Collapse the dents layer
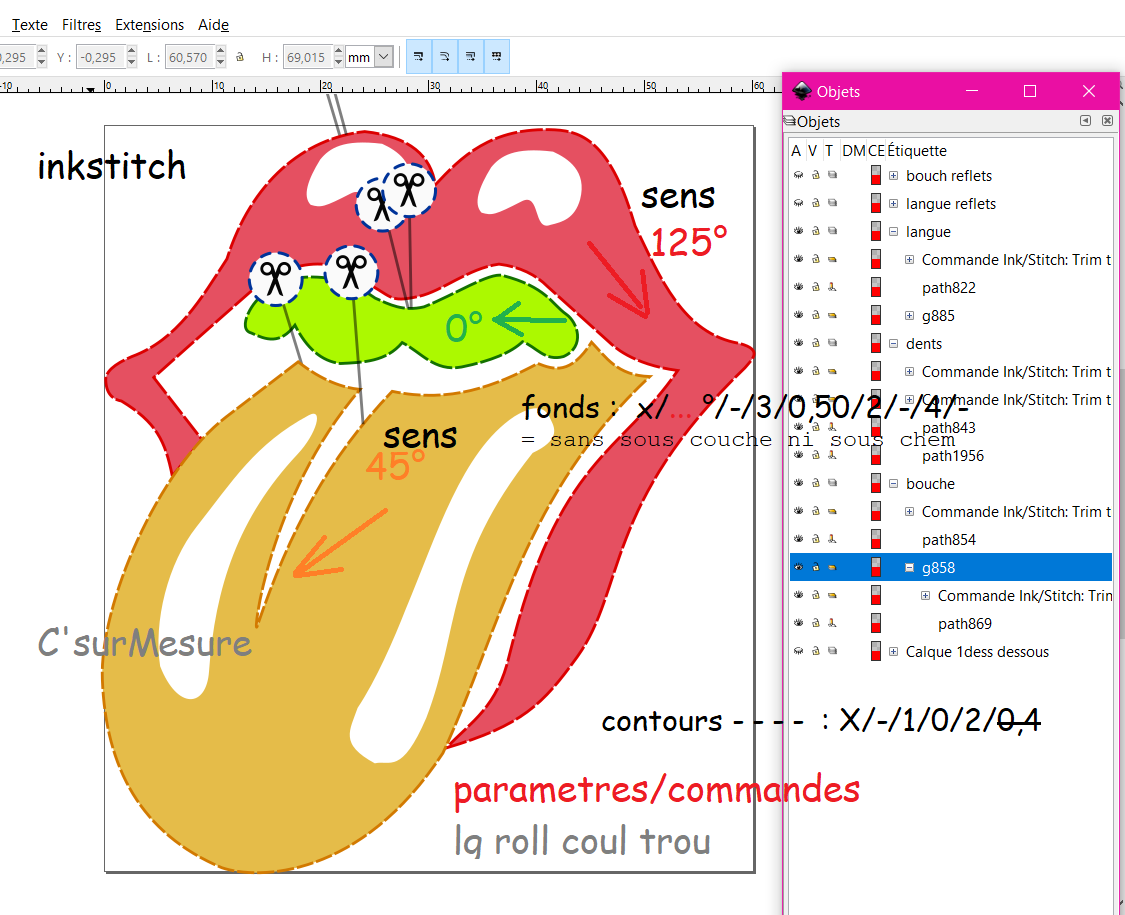This screenshot has height=915, width=1125. point(893,343)
